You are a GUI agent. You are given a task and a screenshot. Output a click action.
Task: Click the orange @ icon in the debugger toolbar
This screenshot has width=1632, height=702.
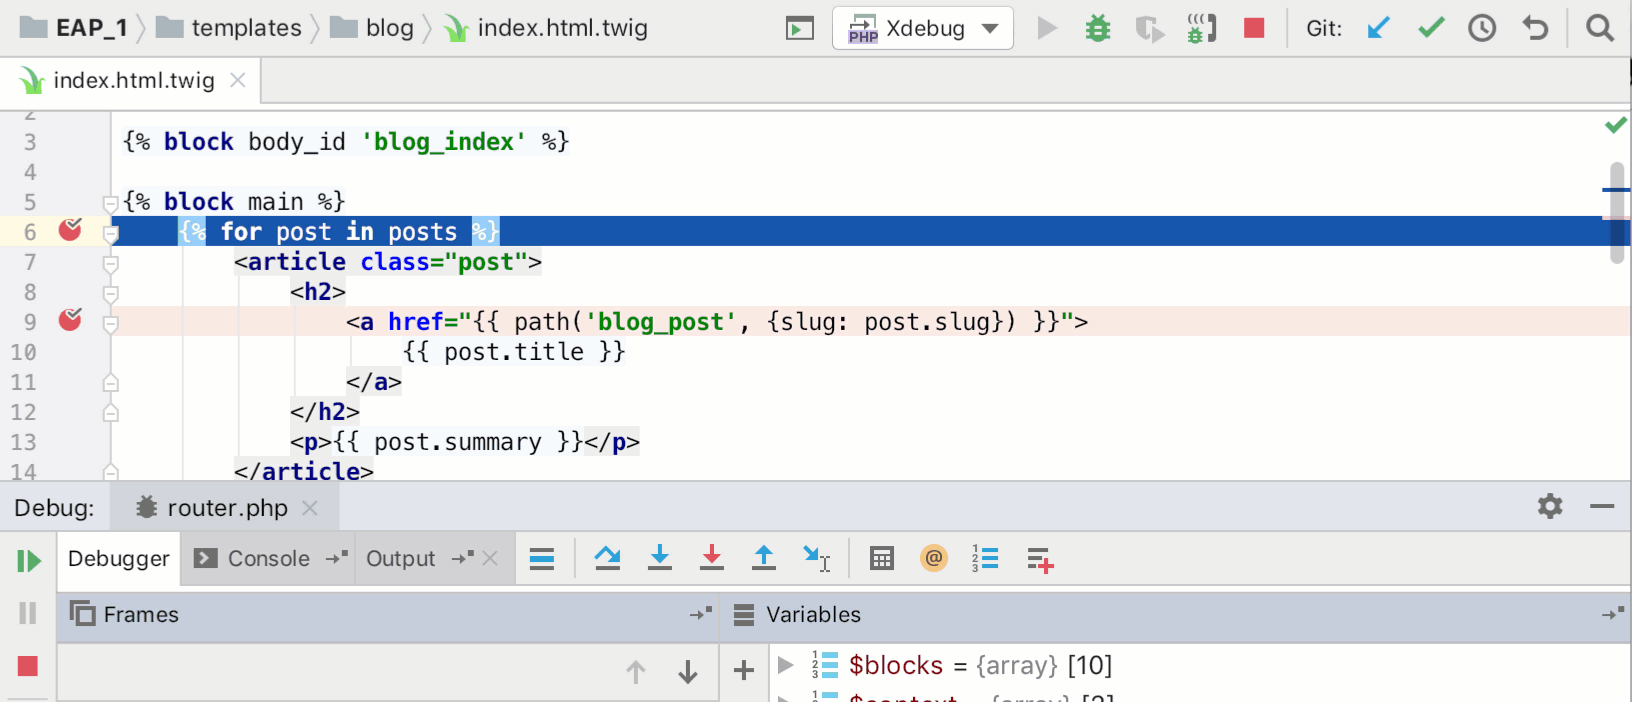(934, 558)
